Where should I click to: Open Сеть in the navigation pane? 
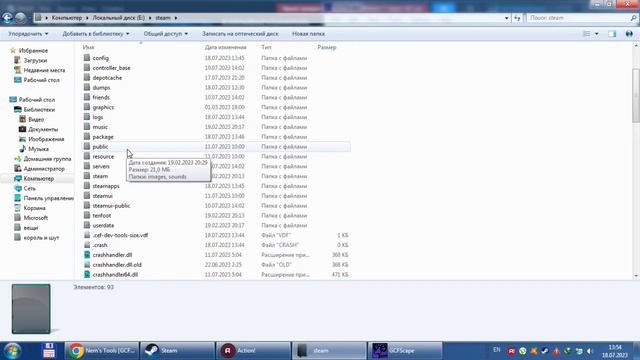point(29,189)
